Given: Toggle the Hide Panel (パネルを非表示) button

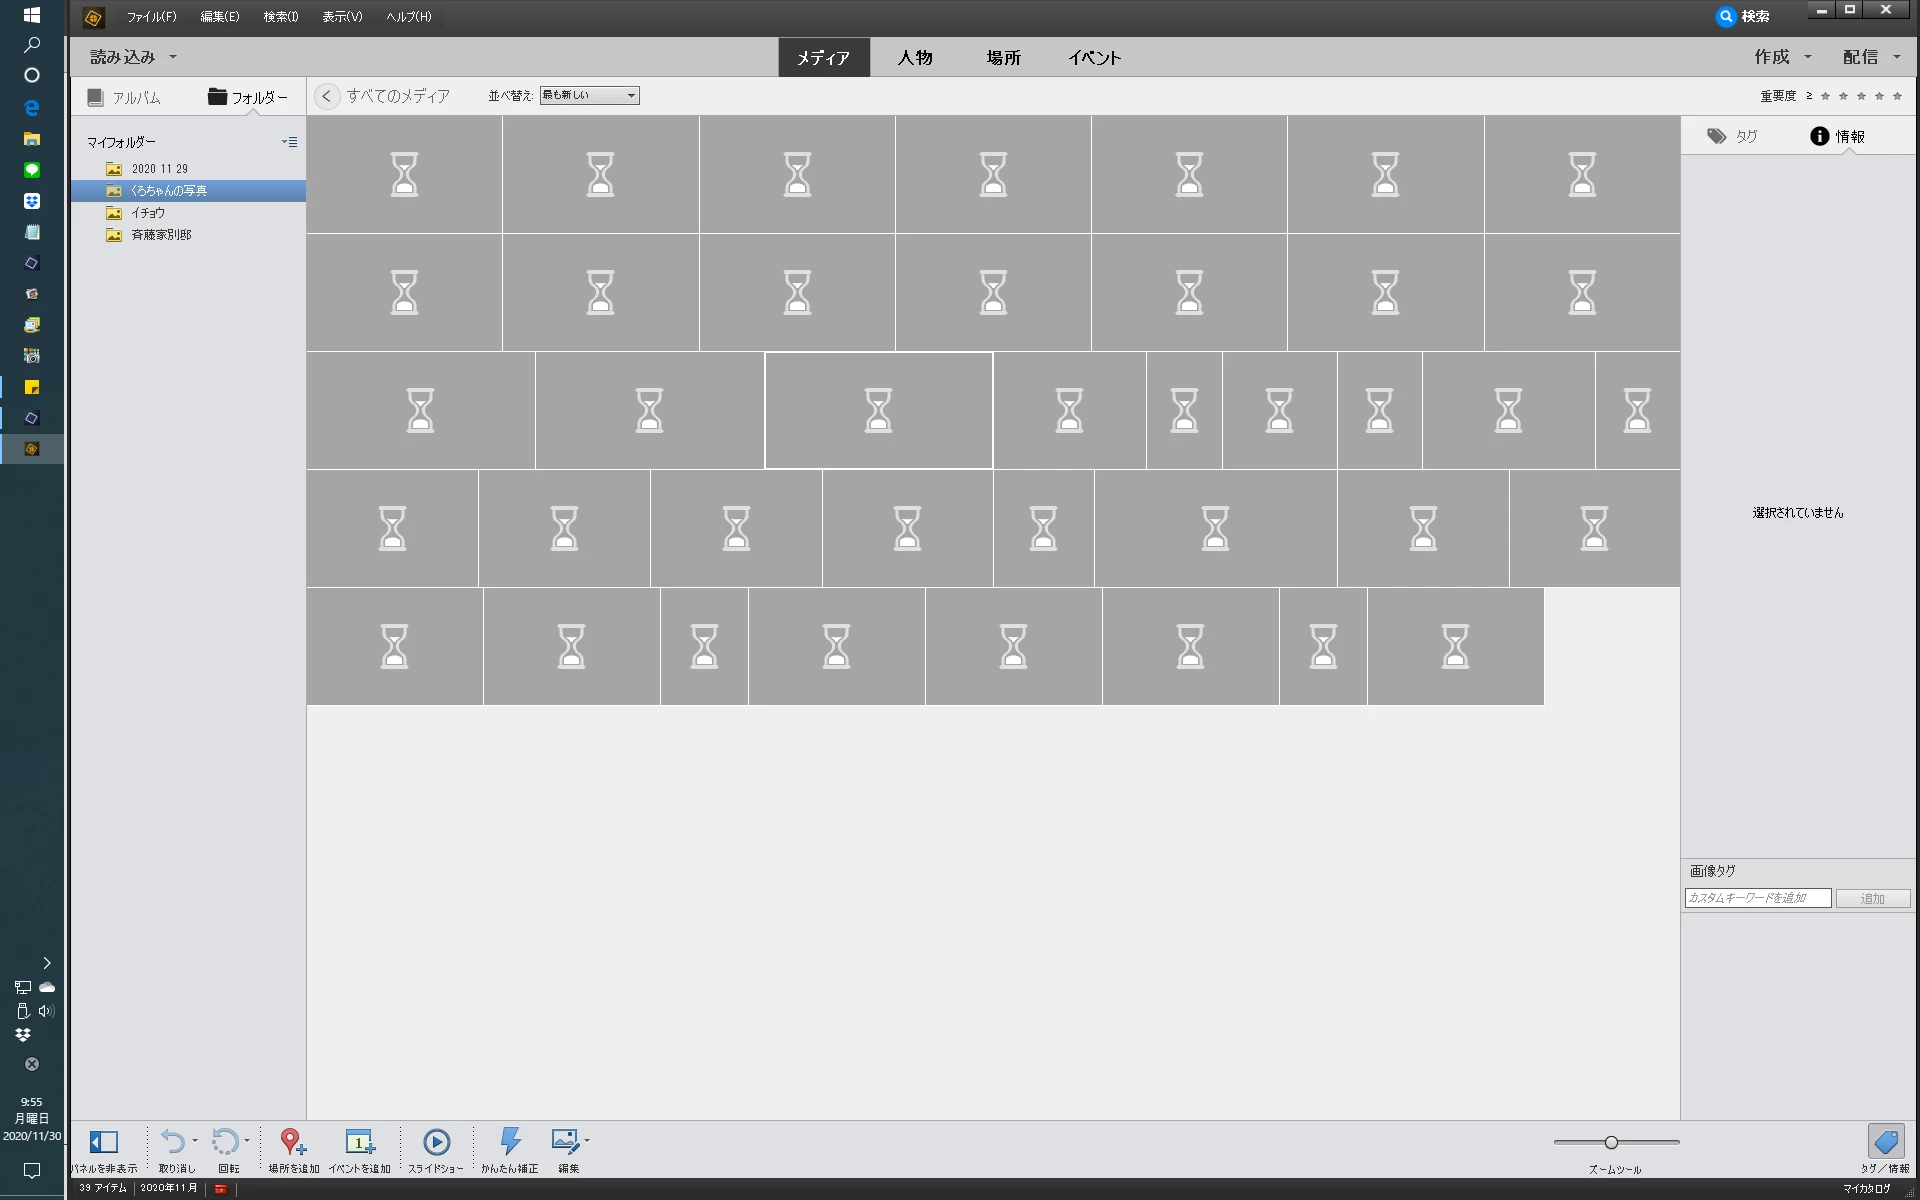Looking at the screenshot, I should pos(104,1142).
